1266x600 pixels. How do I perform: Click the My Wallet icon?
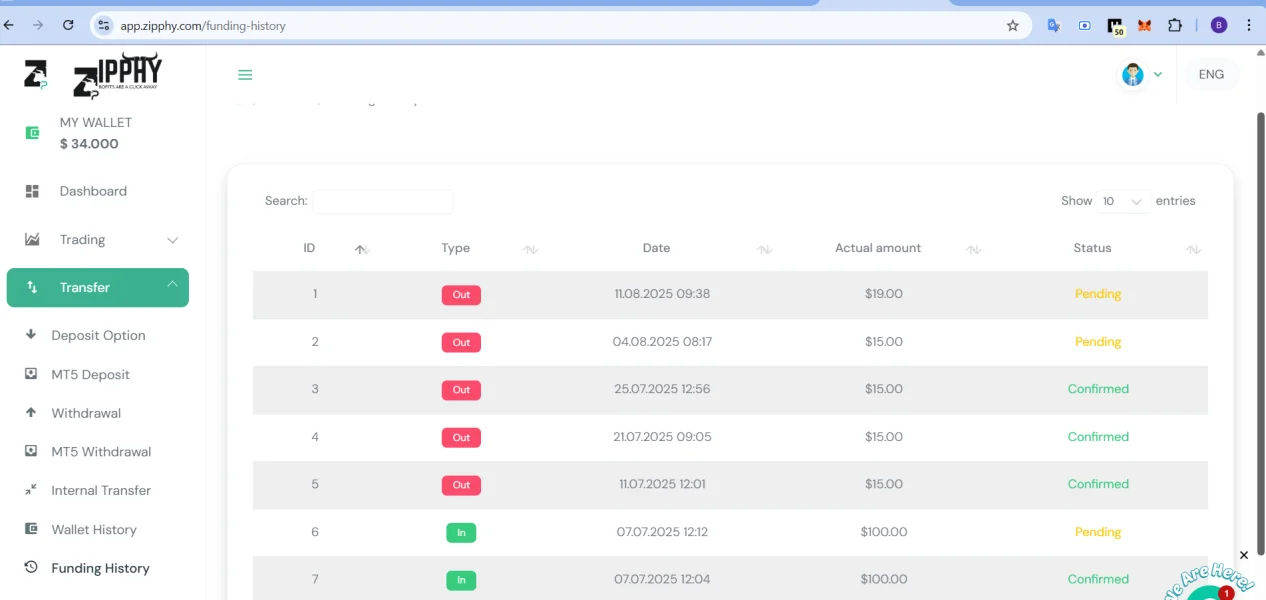point(32,133)
